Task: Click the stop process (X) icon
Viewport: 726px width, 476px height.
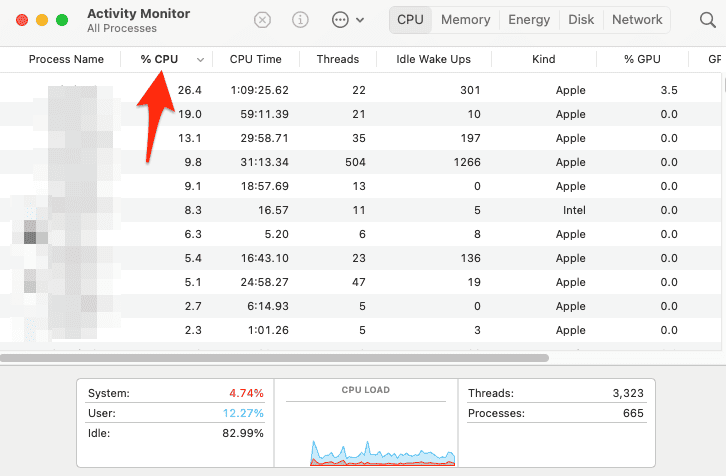Action: [x=262, y=20]
